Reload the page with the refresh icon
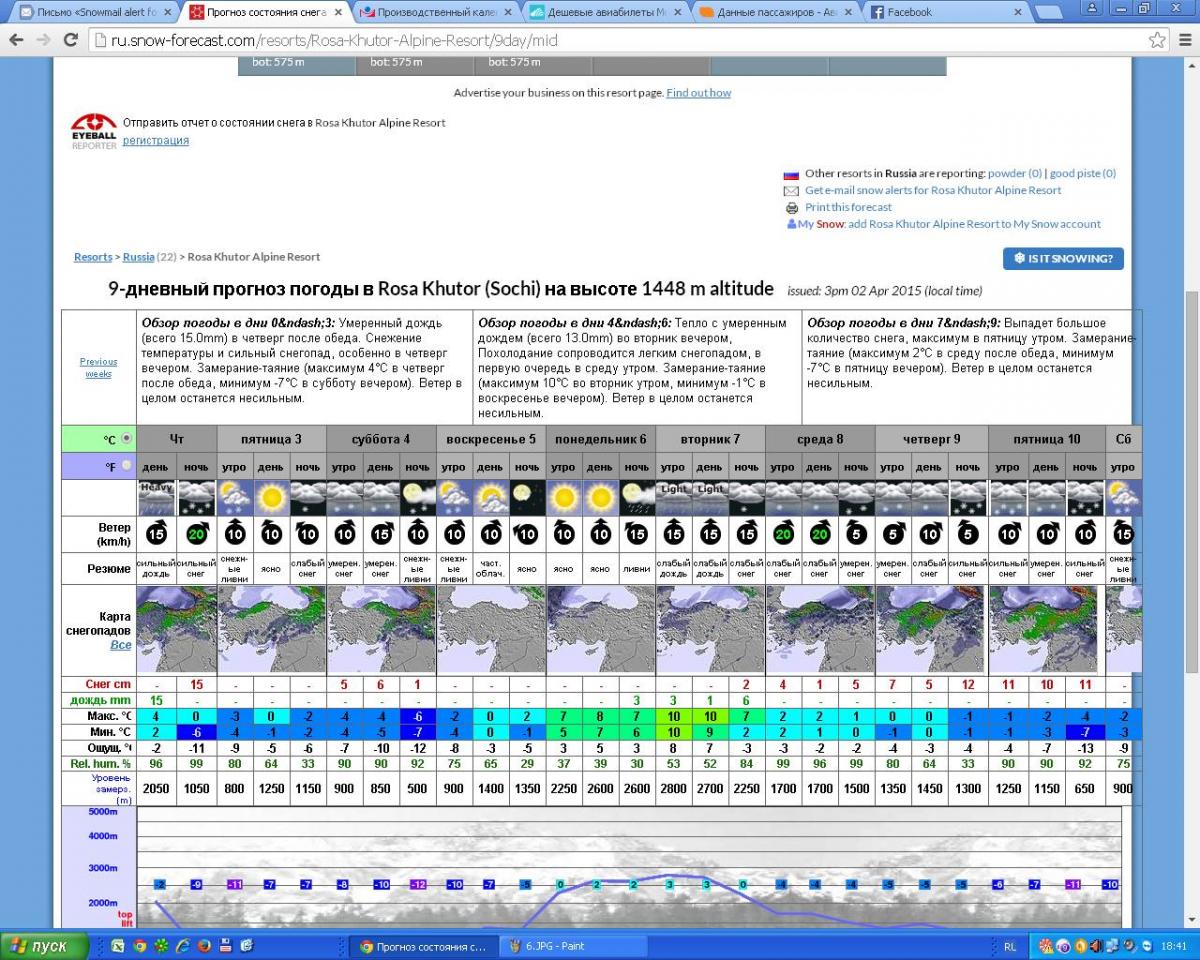The height and width of the screenshot is (960, 1200). (x=70, y=41)
